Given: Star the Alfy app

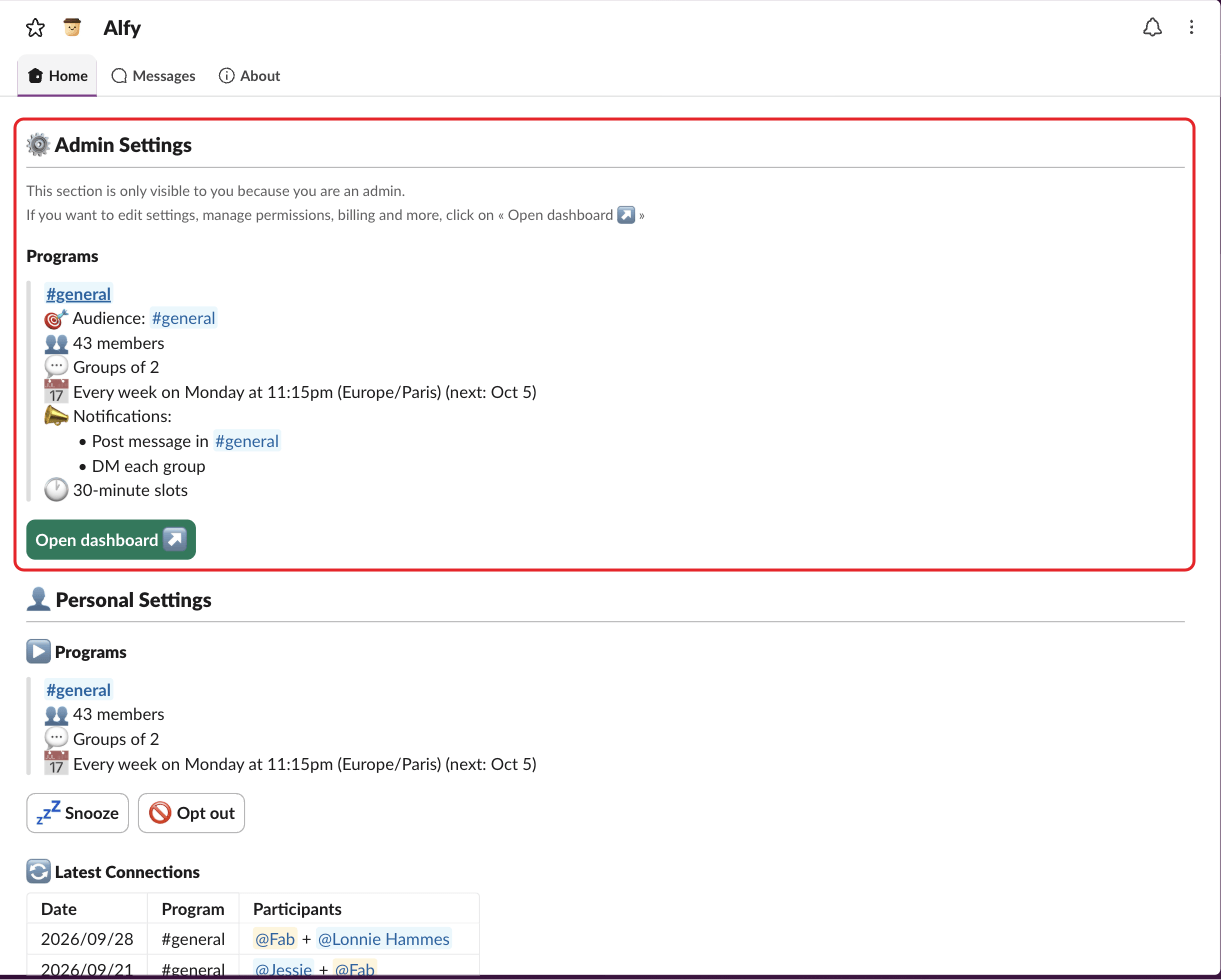Looking at the screenshot, I should pyautogui.click(x=35, y=28).
